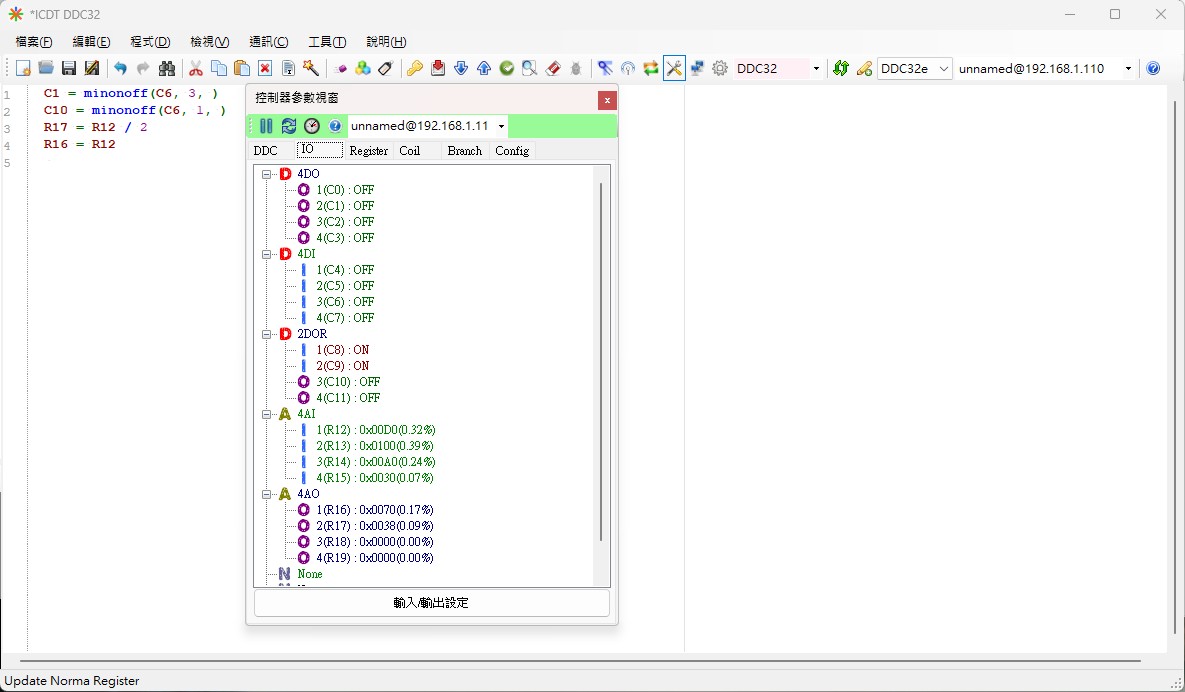The image size is (1185, 692).
Task: Click the green refresh arrows beside DDC32 box
Action: (840, 68)
